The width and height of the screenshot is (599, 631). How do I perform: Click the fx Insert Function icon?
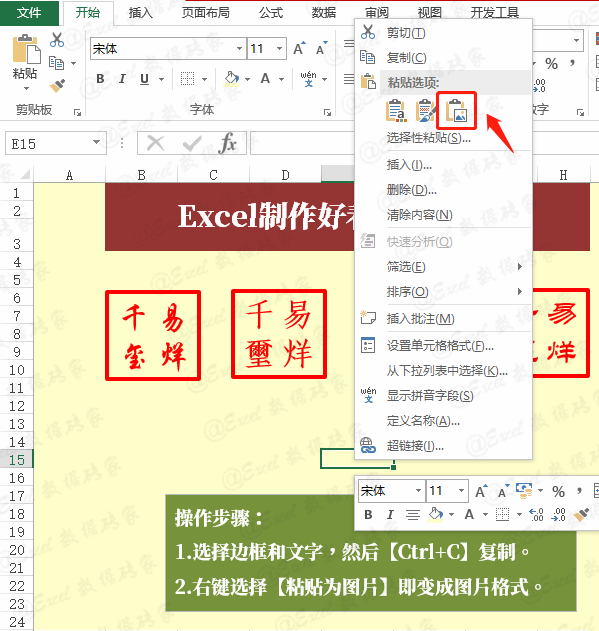pyautogui.click(x=227, y=143)
